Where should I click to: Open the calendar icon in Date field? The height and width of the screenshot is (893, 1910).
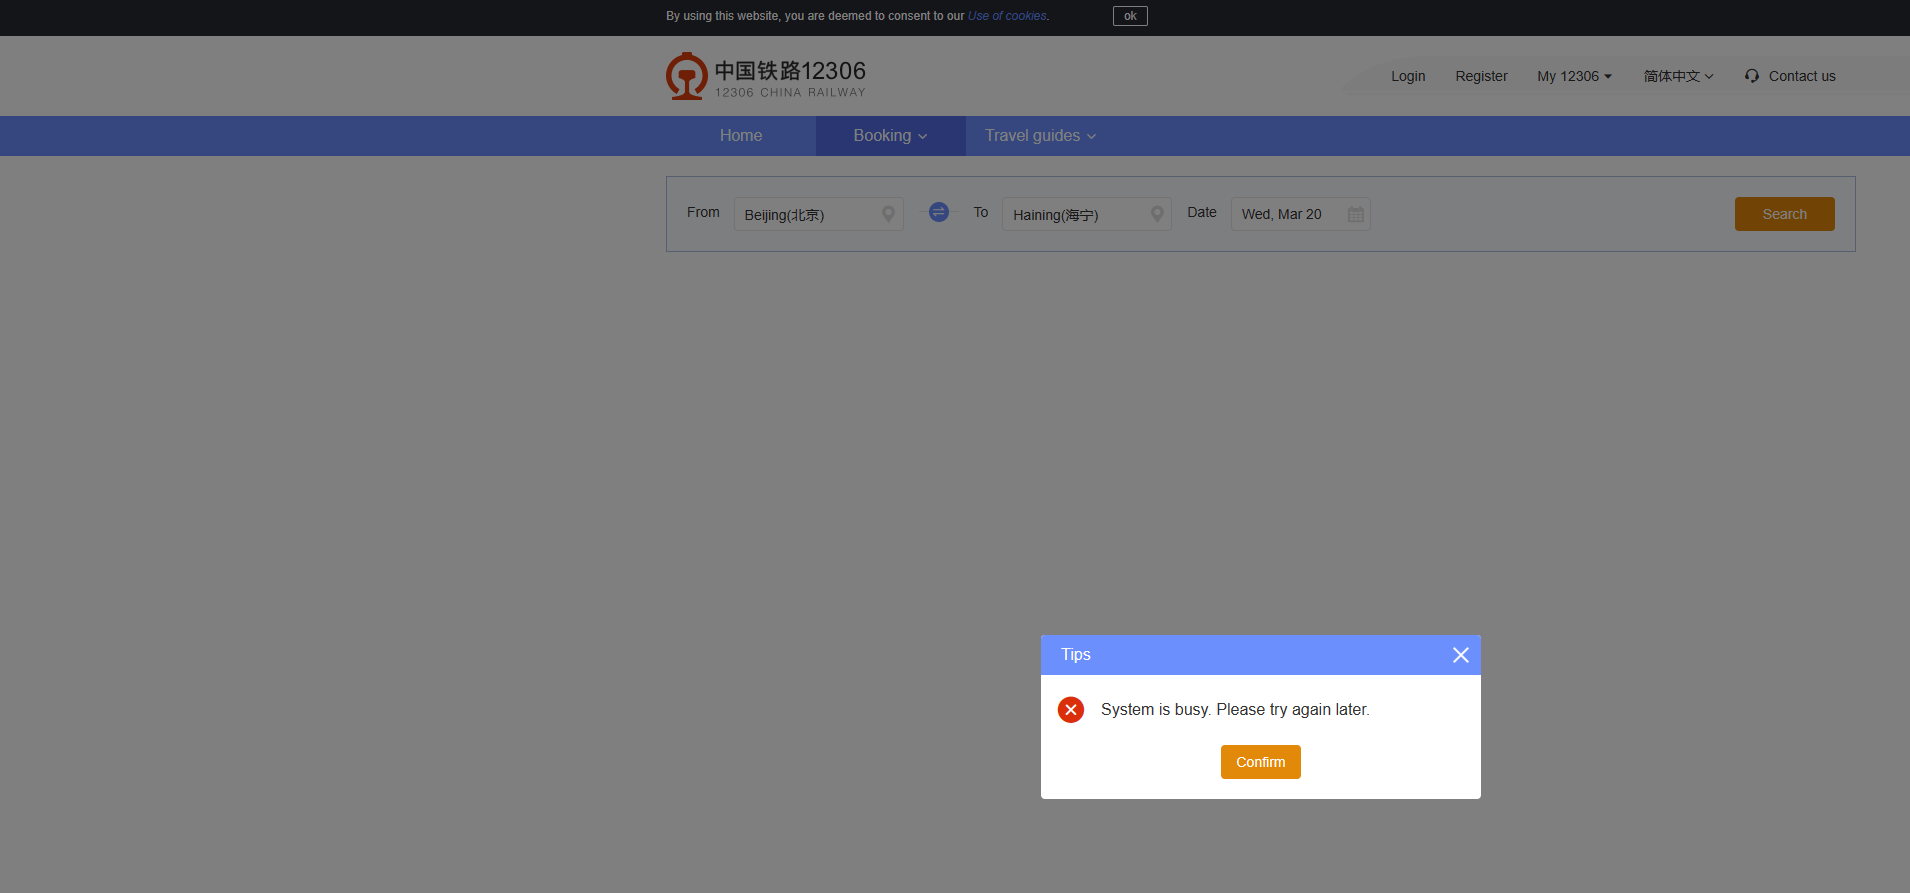point(1356,214)
